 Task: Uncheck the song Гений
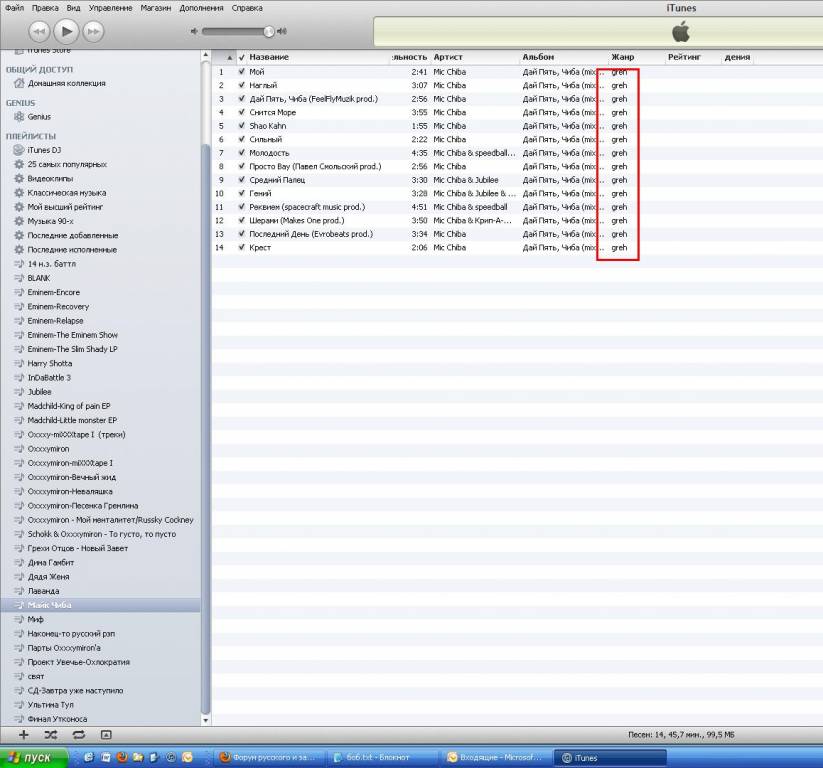(241, 193)
